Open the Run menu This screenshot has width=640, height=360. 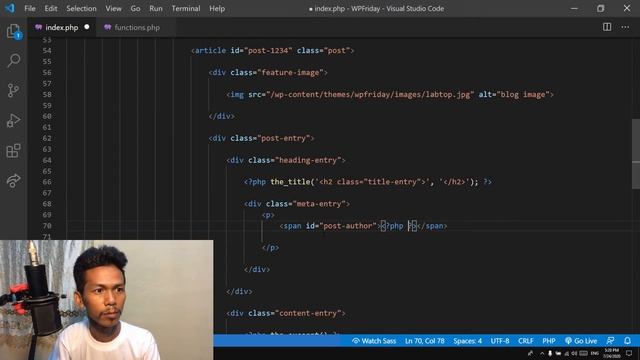click(x=156, y=8)
